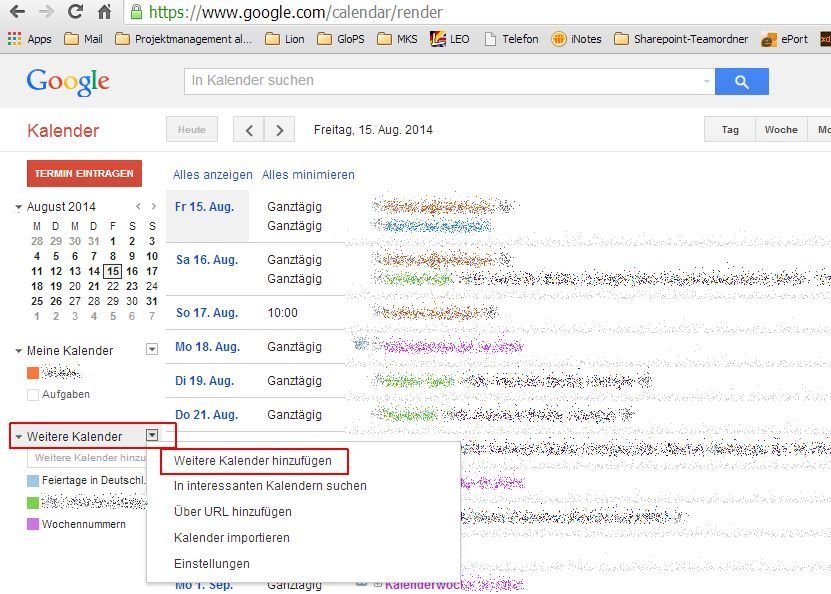Screen dimensions: 831x594
Task: Select Einstellungen in the dropdown menu
Action: coord(211,564)
